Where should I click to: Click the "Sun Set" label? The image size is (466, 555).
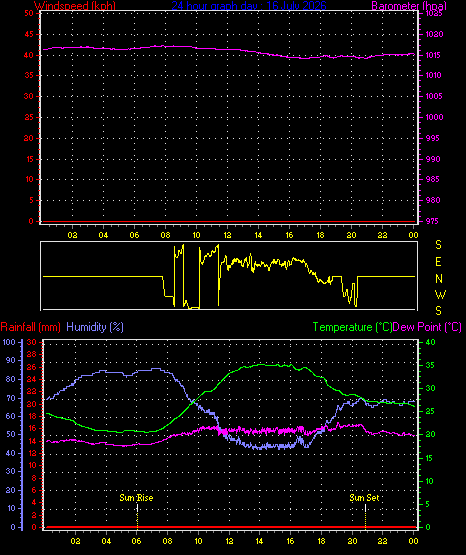click(364, 498)
